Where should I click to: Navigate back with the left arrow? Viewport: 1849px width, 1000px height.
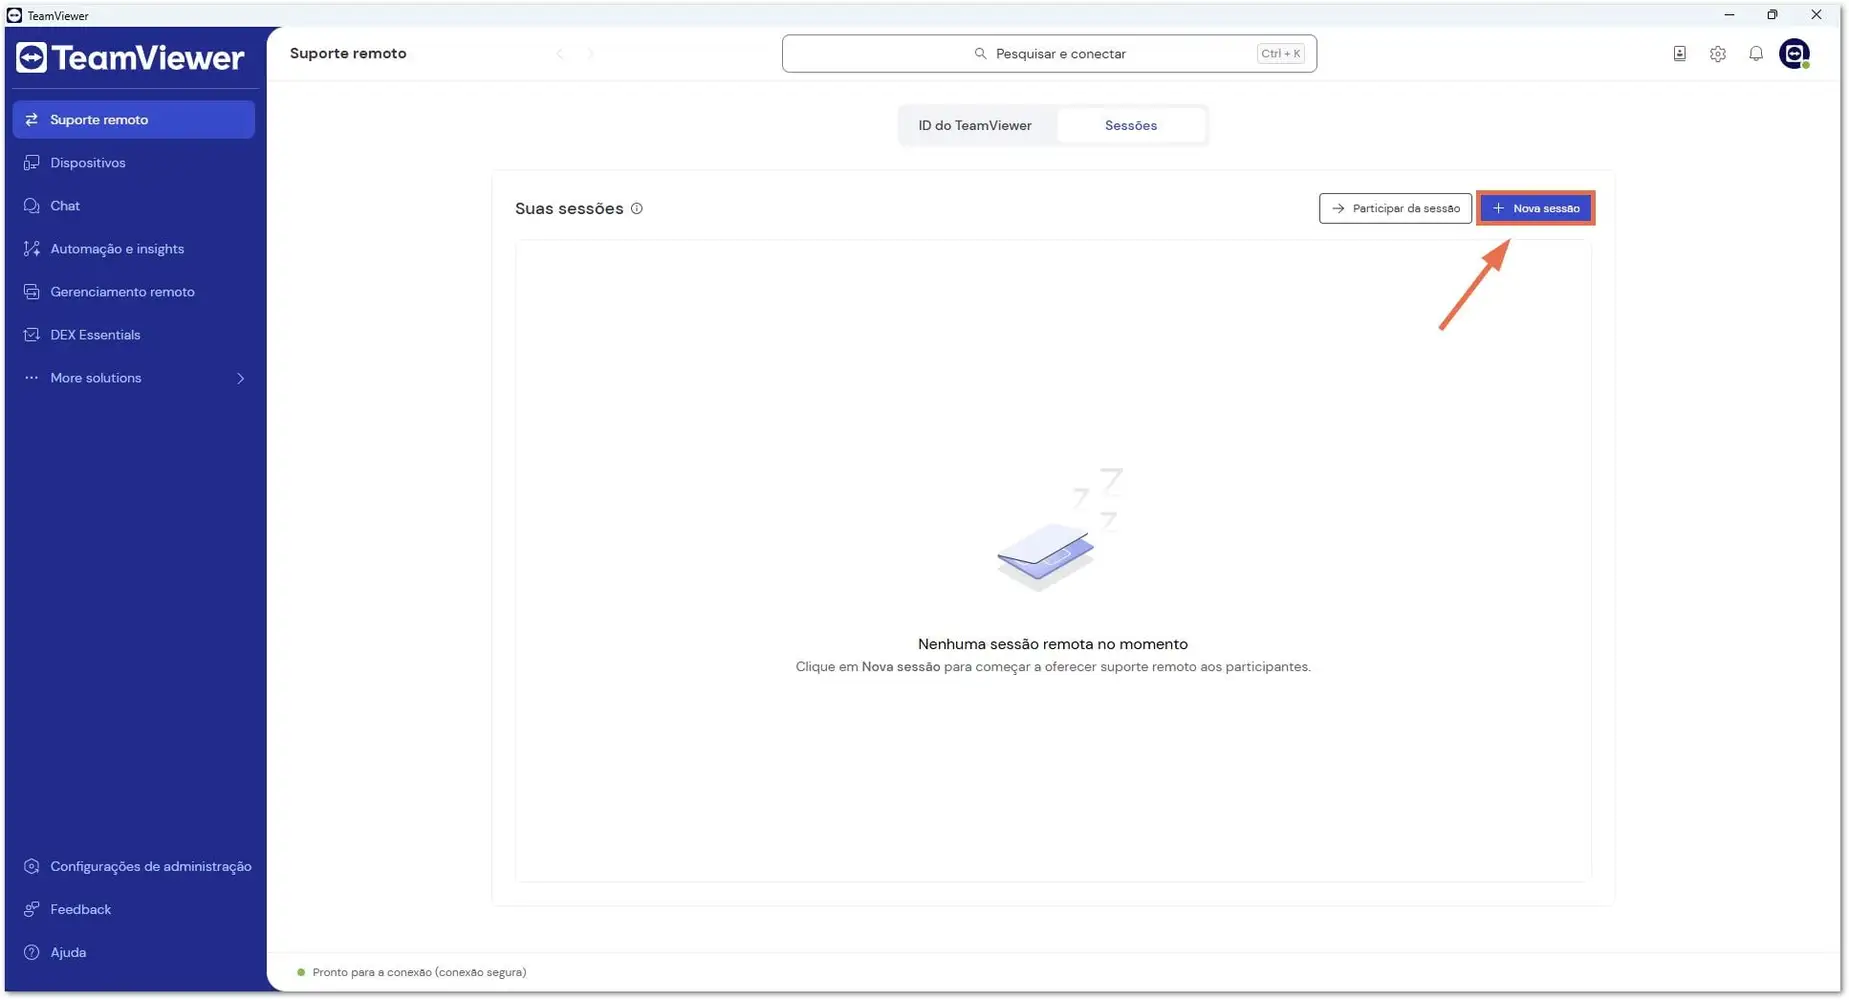tap(560, 54)
